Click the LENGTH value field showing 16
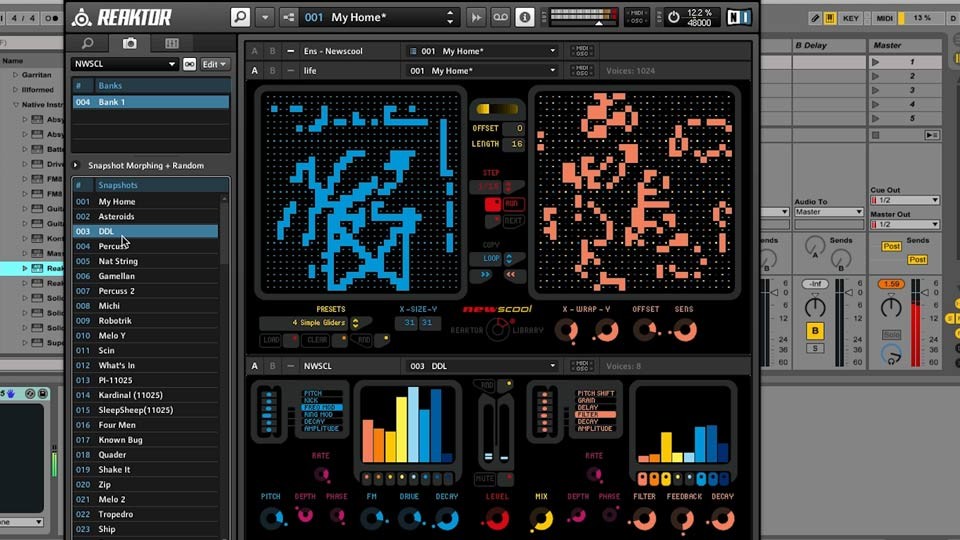Screen dimensions: 960x540 pos(513,144)
